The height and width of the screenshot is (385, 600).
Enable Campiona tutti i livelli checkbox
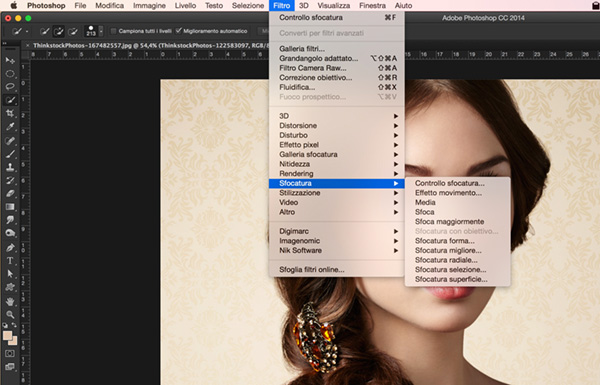[113, 31]
